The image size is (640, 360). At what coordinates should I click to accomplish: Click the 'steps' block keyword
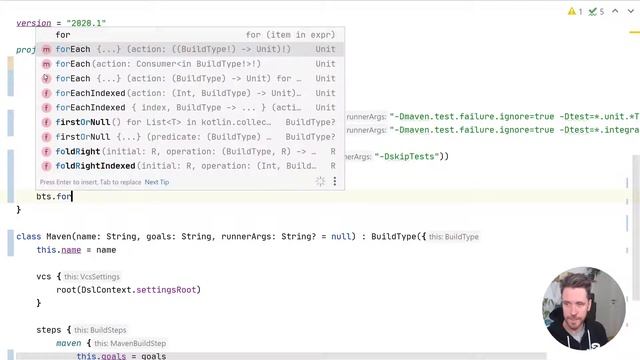point(49,330)
